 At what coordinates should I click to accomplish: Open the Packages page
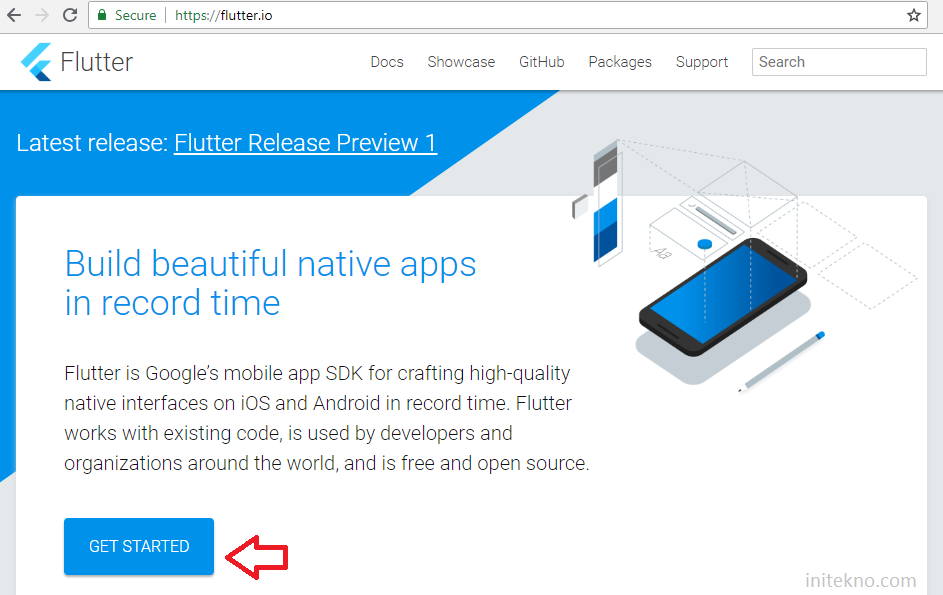619,62
